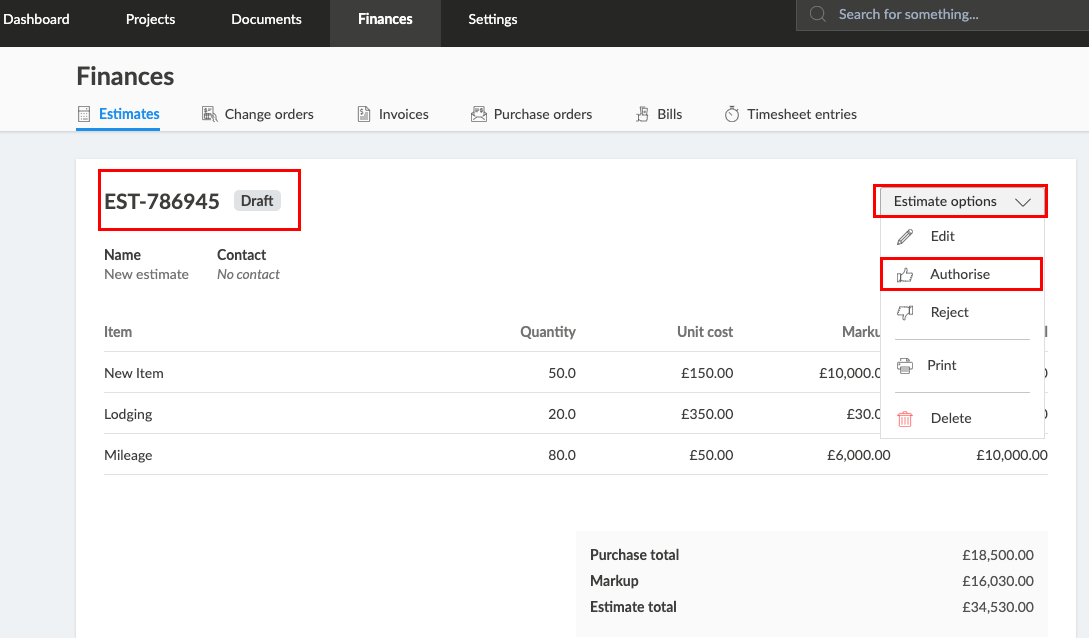Open the Purchase orders tab
The image size is (1089, 638).
point(531,114)
